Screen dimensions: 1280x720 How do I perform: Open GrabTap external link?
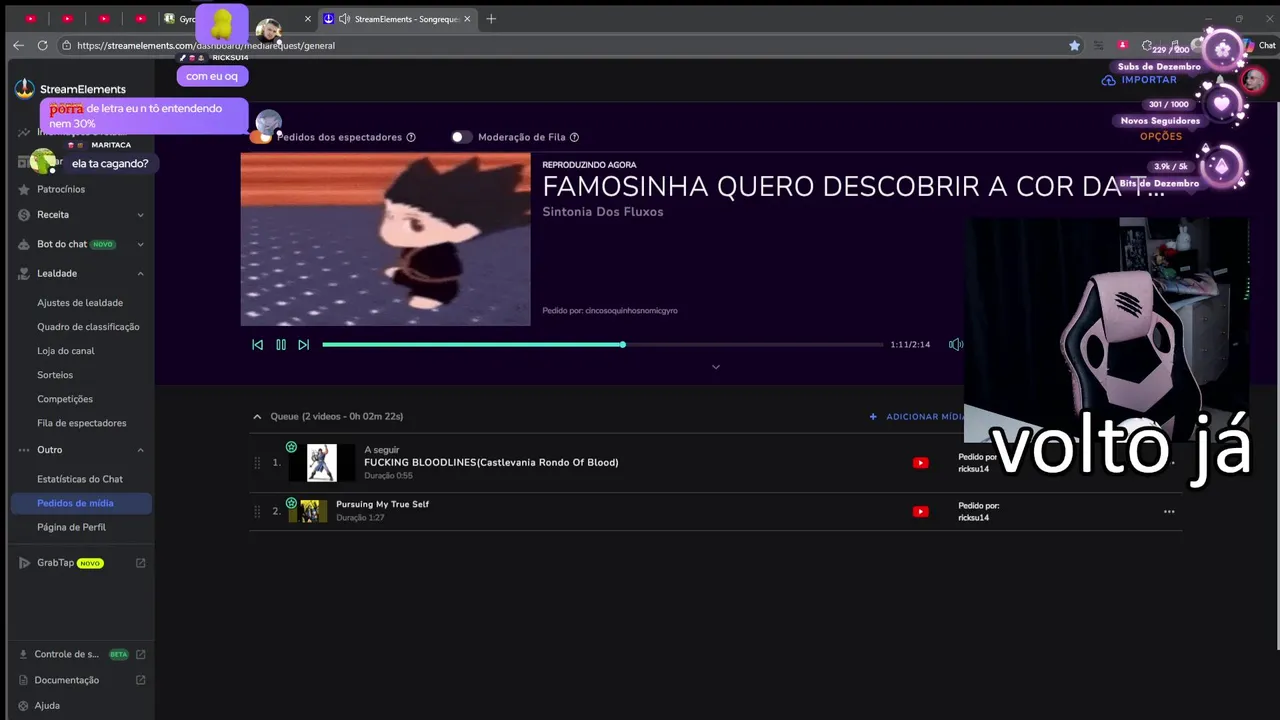click(140, 563)
